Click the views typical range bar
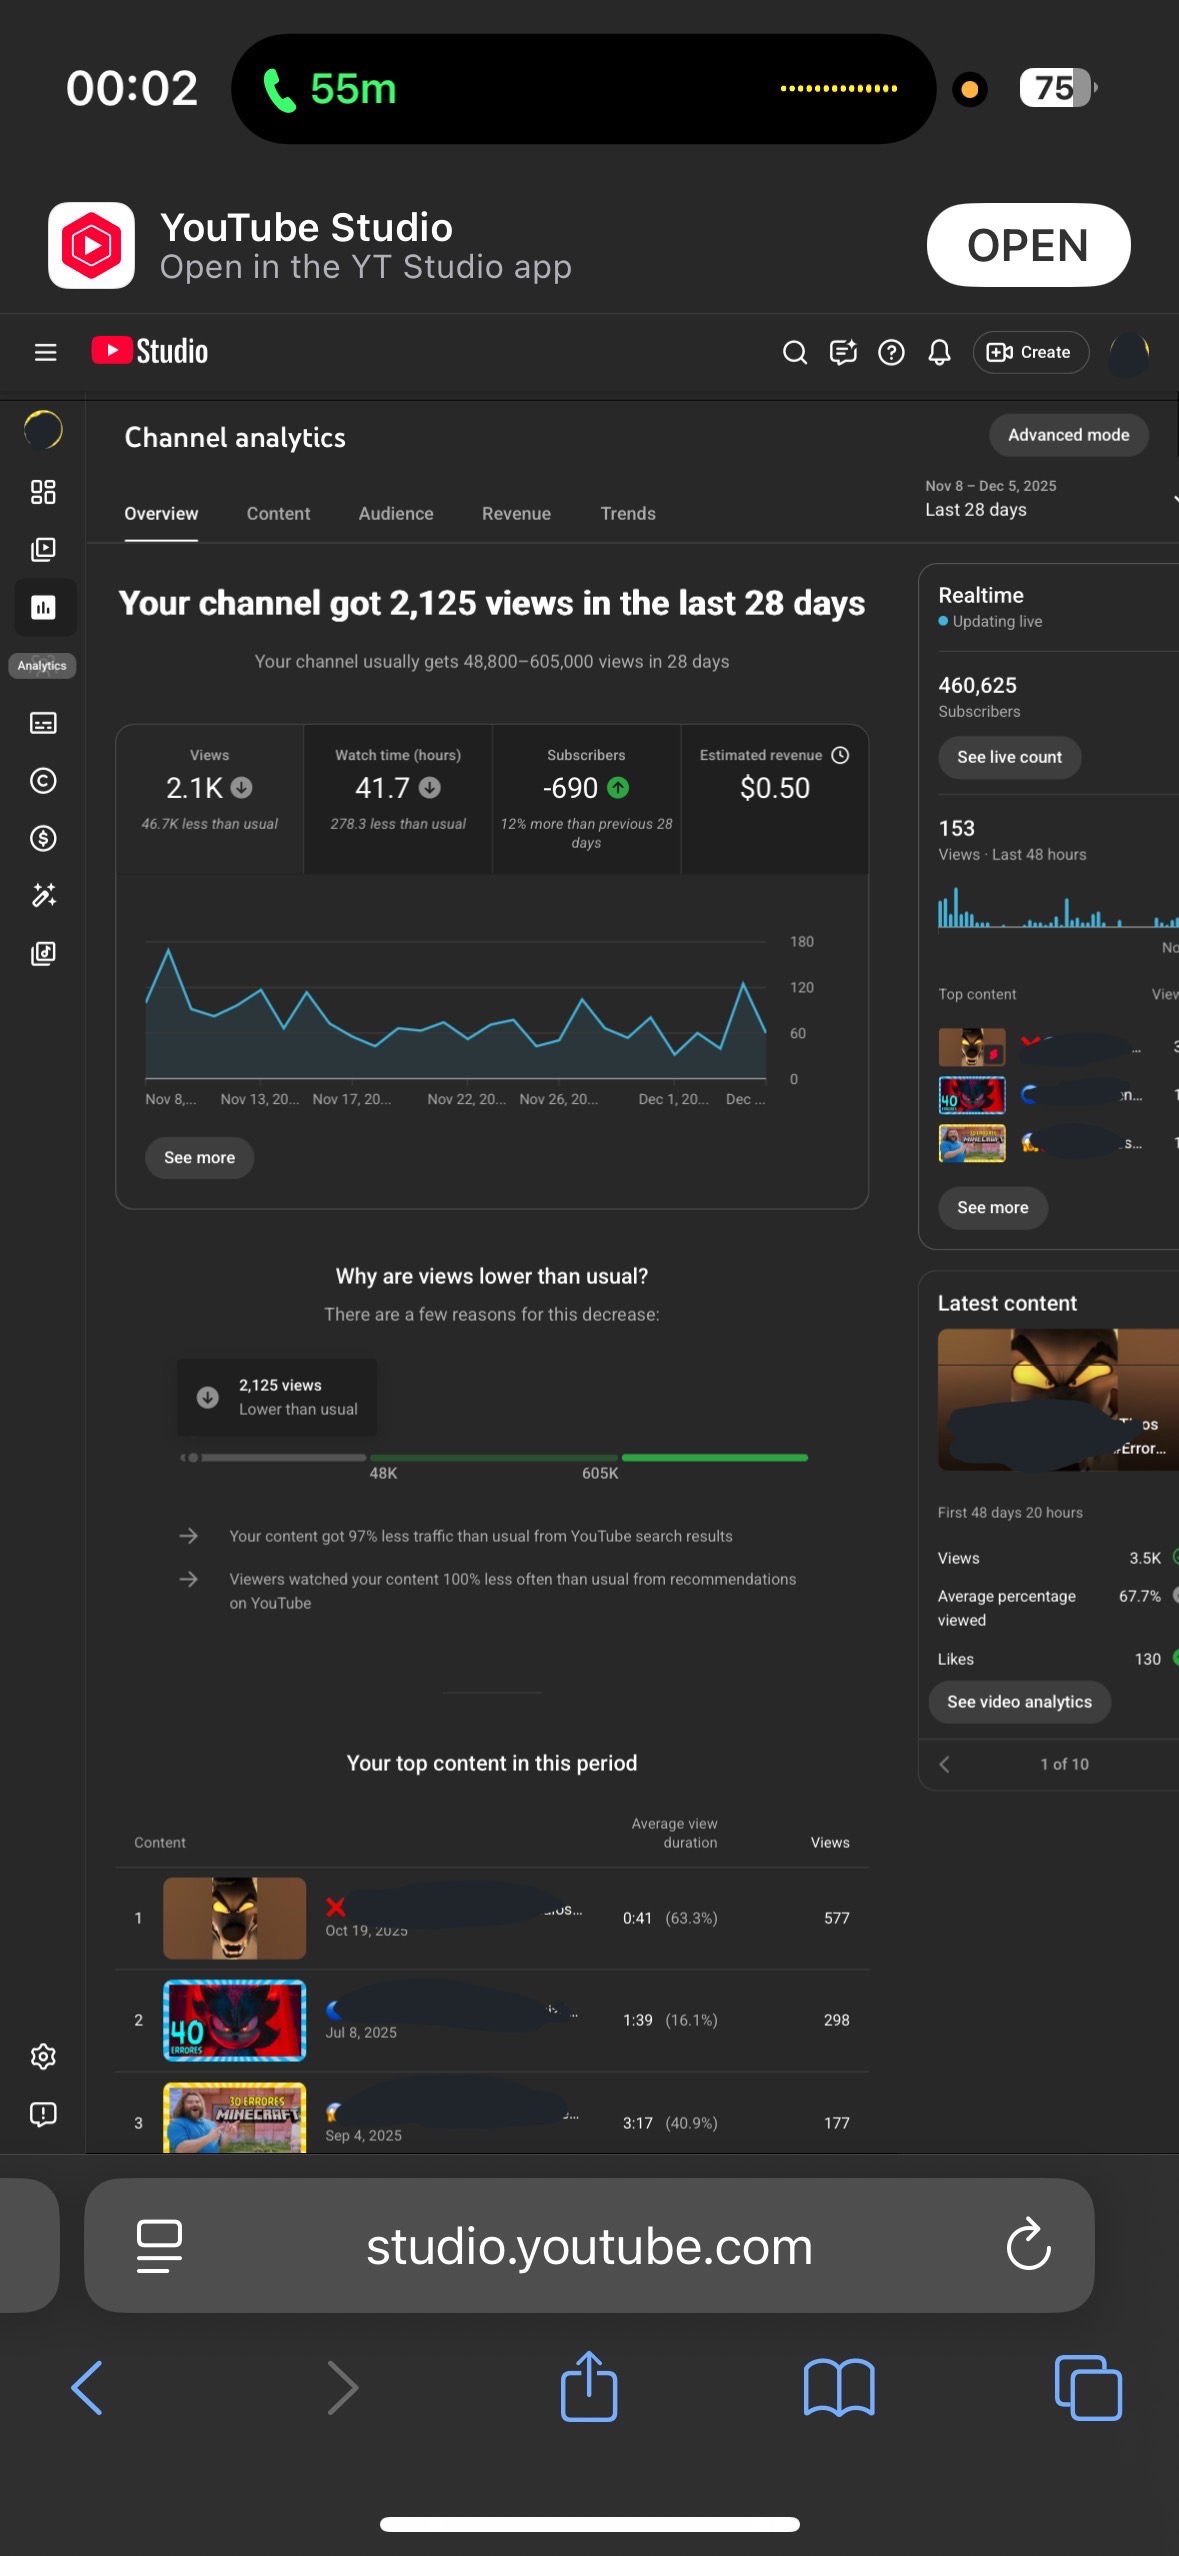The image size is (1179, 2556). click(494, 1458)
